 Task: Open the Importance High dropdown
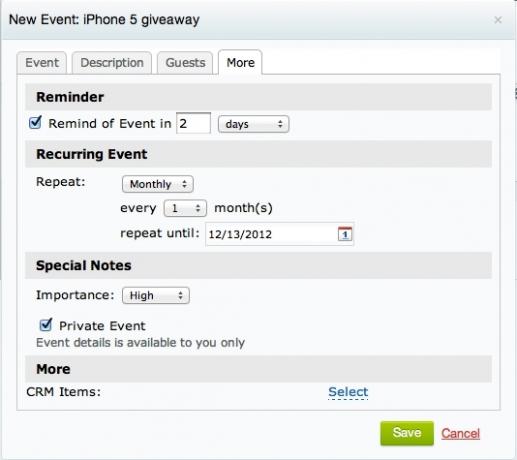click(x=156, y=295)
